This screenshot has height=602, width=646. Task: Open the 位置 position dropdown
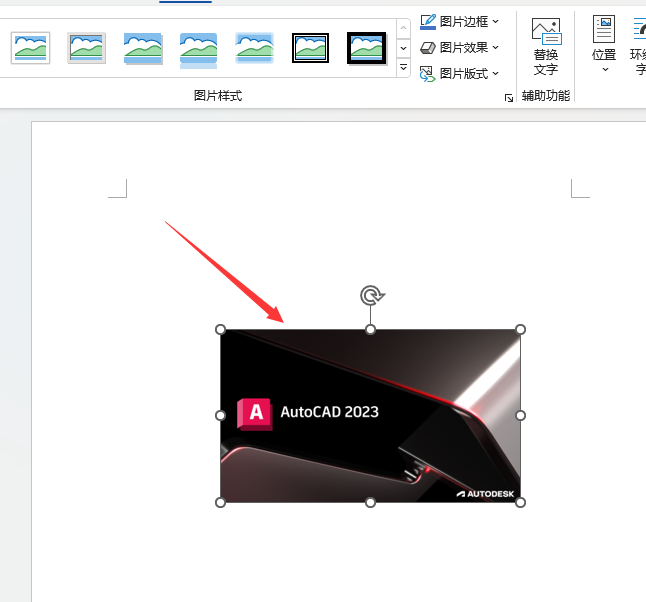click(604, 44)
